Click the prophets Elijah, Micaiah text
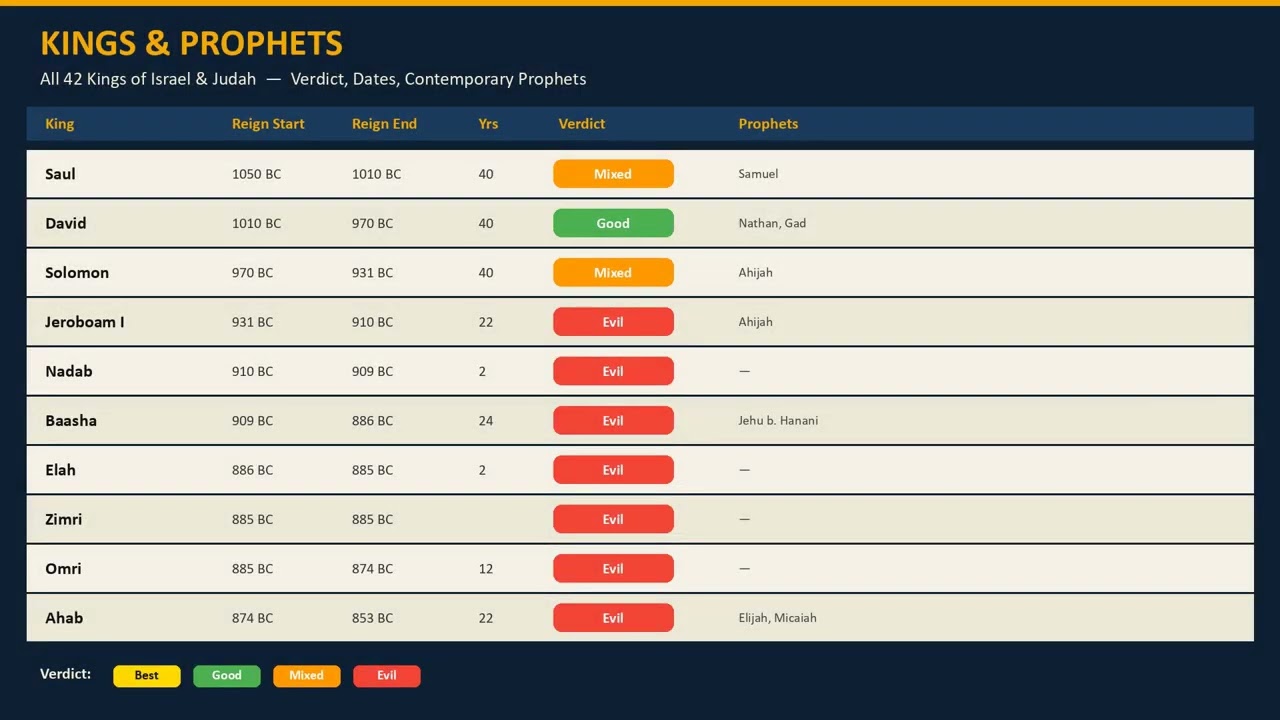1280x720 pixels. click(x=777, y=618)
